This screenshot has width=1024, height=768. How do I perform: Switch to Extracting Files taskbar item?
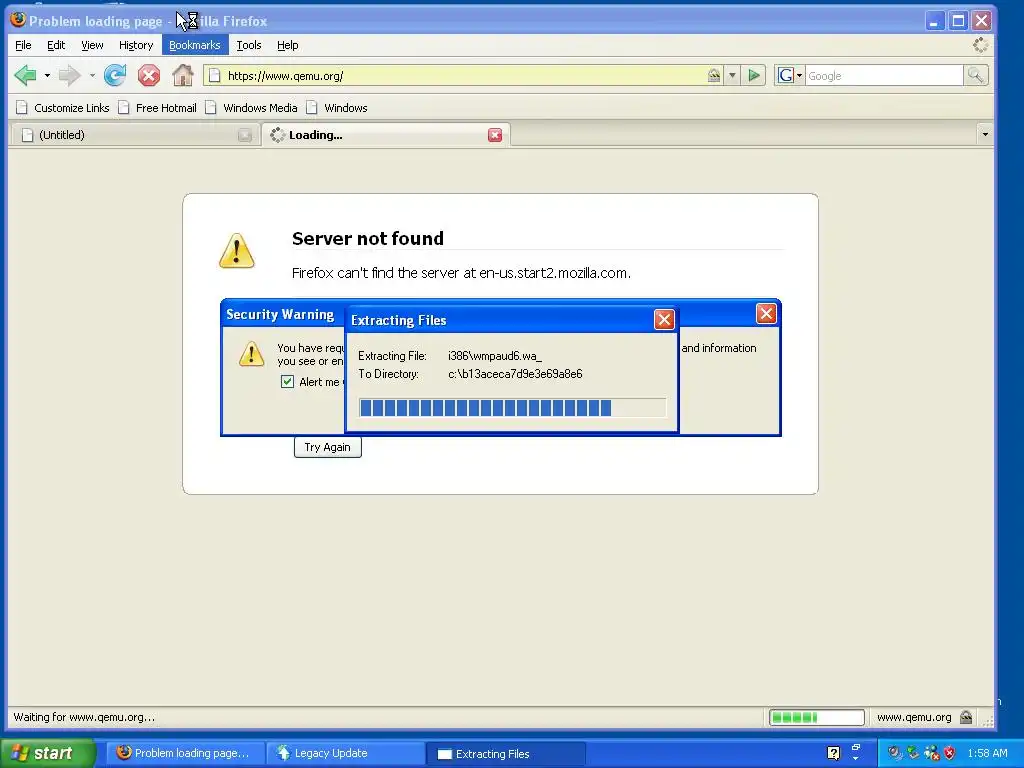(505, 754)
